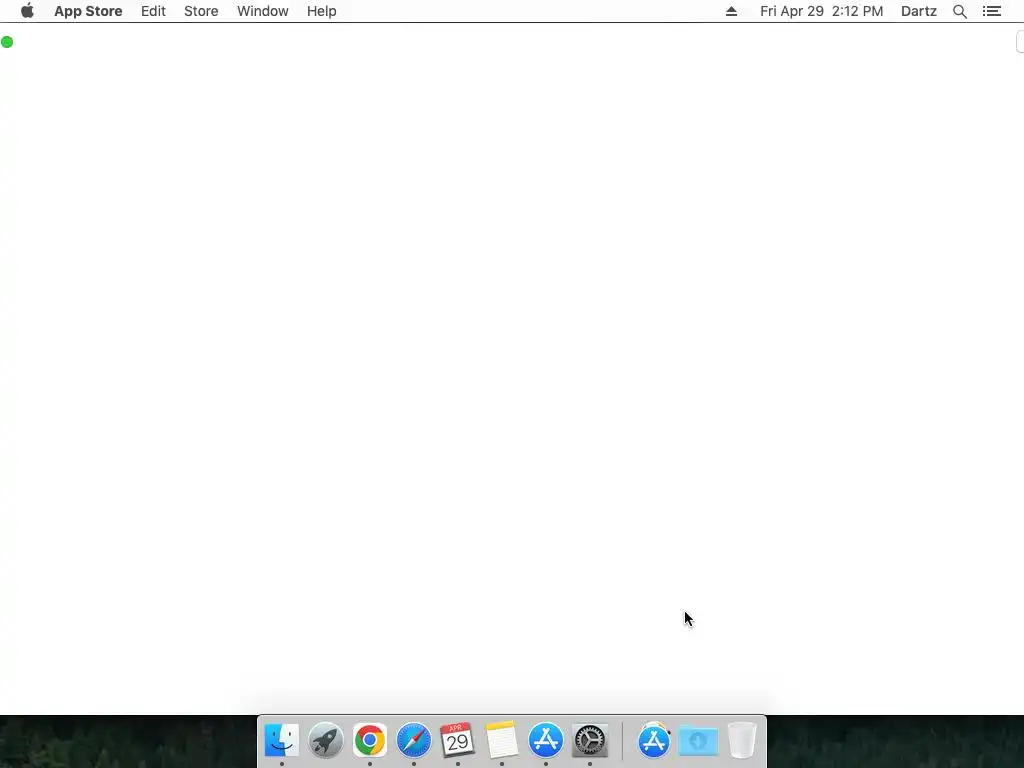The image size is (1024, 768).
Task: Open Applications stack beside the Dock divider
Action: tap(654, 741)
